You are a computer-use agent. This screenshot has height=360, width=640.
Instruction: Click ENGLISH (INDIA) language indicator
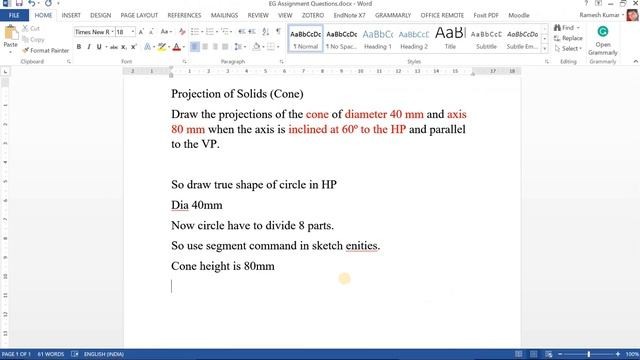[x=104, y=354]
